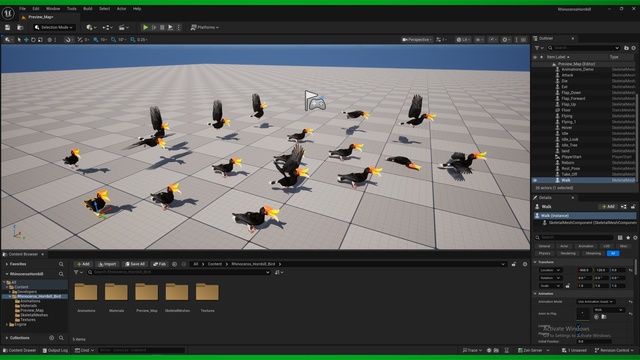
Task: Expand the Animation Mode dropdown
Action: (596, 302)
